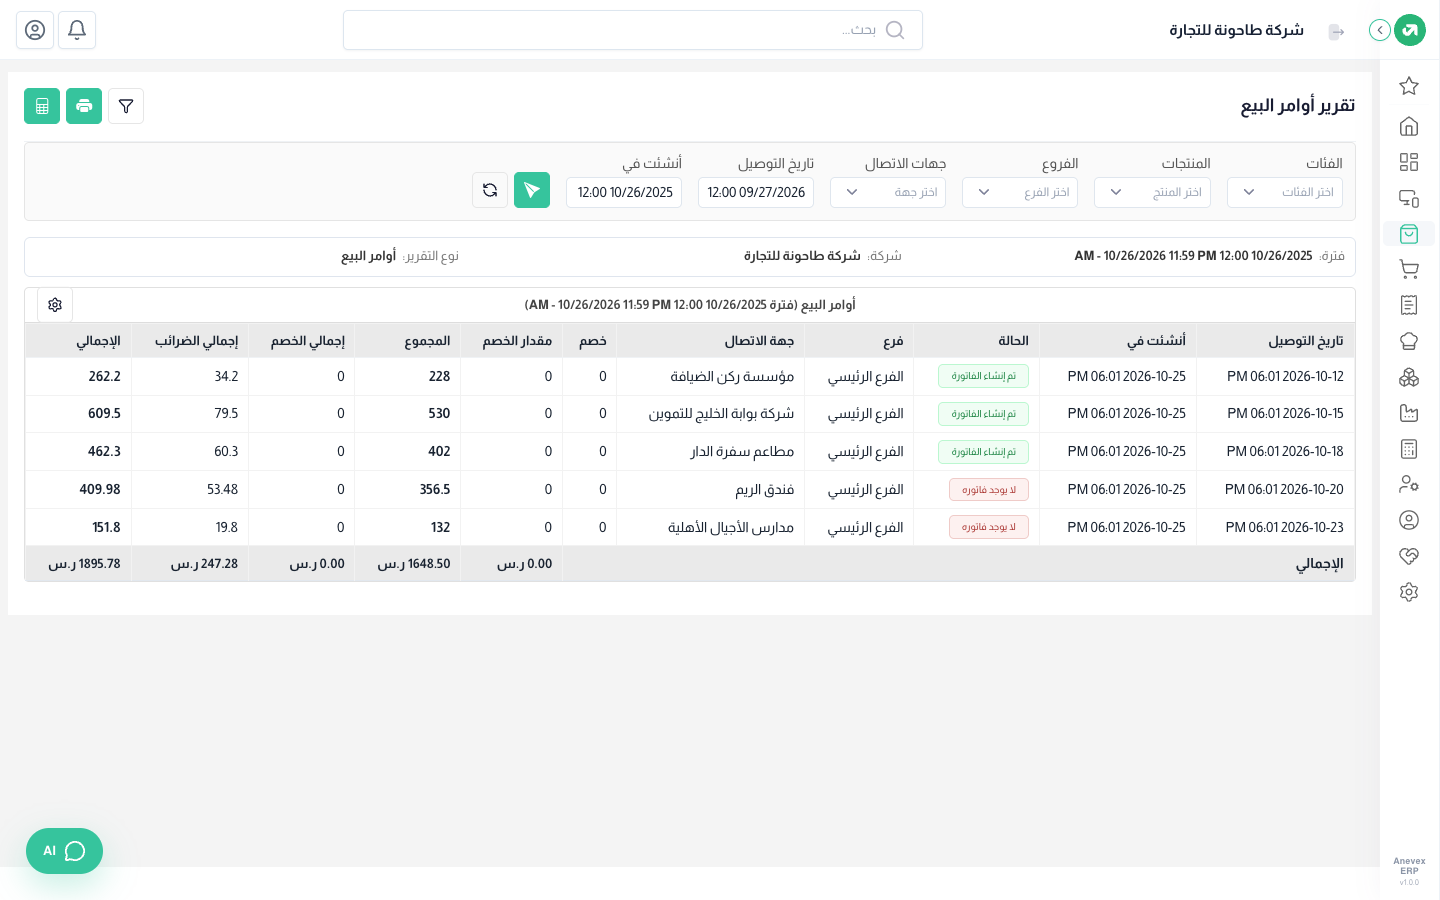Viewport: 1440px width, 900px height.
Task: Open the contacts profile circle icon in sidebar
Action: click(1409, 520)
